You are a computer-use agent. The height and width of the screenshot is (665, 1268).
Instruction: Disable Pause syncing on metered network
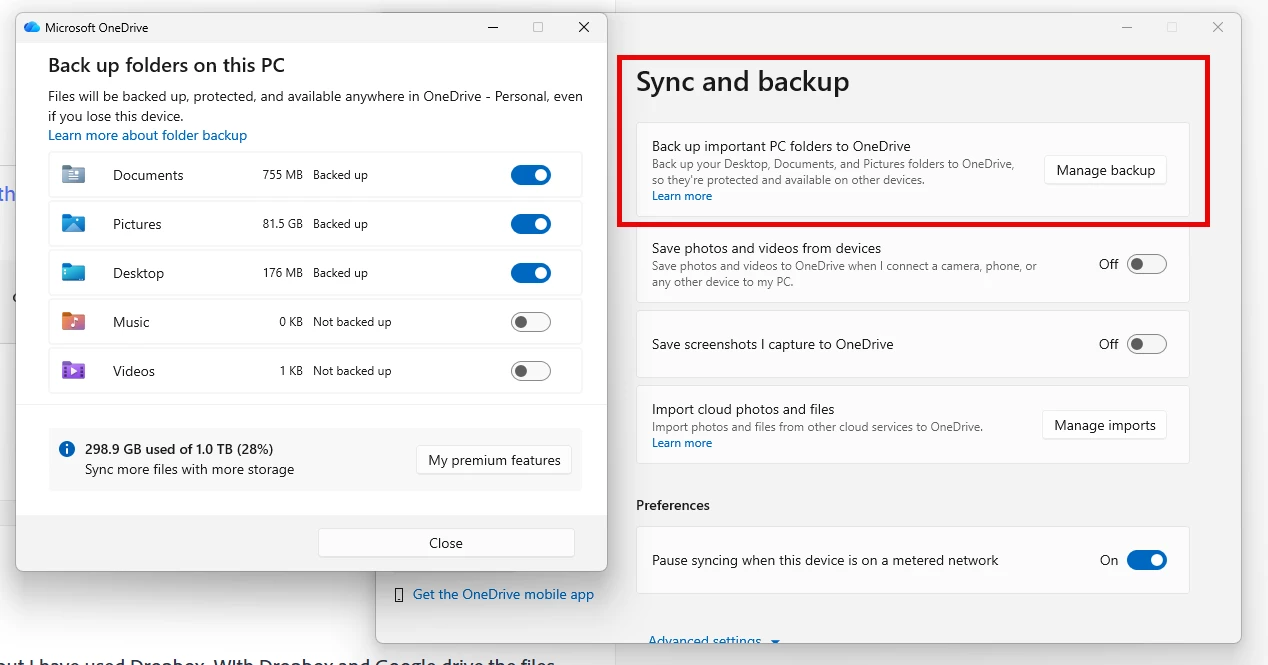point(1147,560)
